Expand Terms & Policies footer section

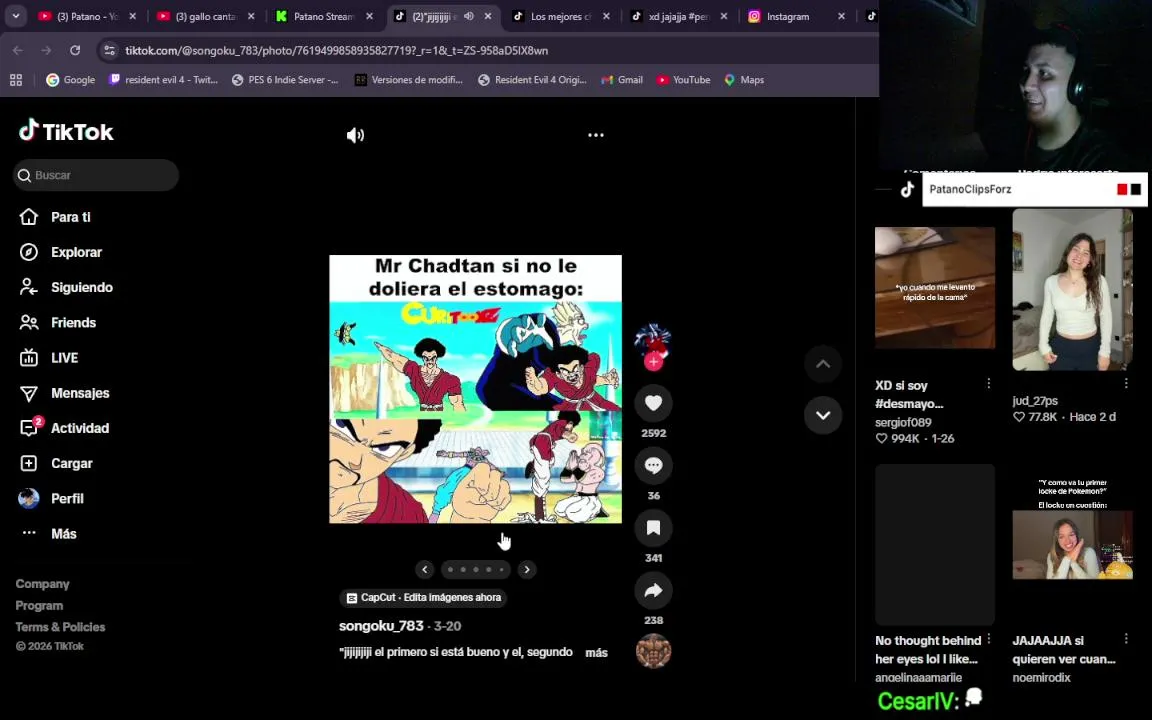pos(60,627)
